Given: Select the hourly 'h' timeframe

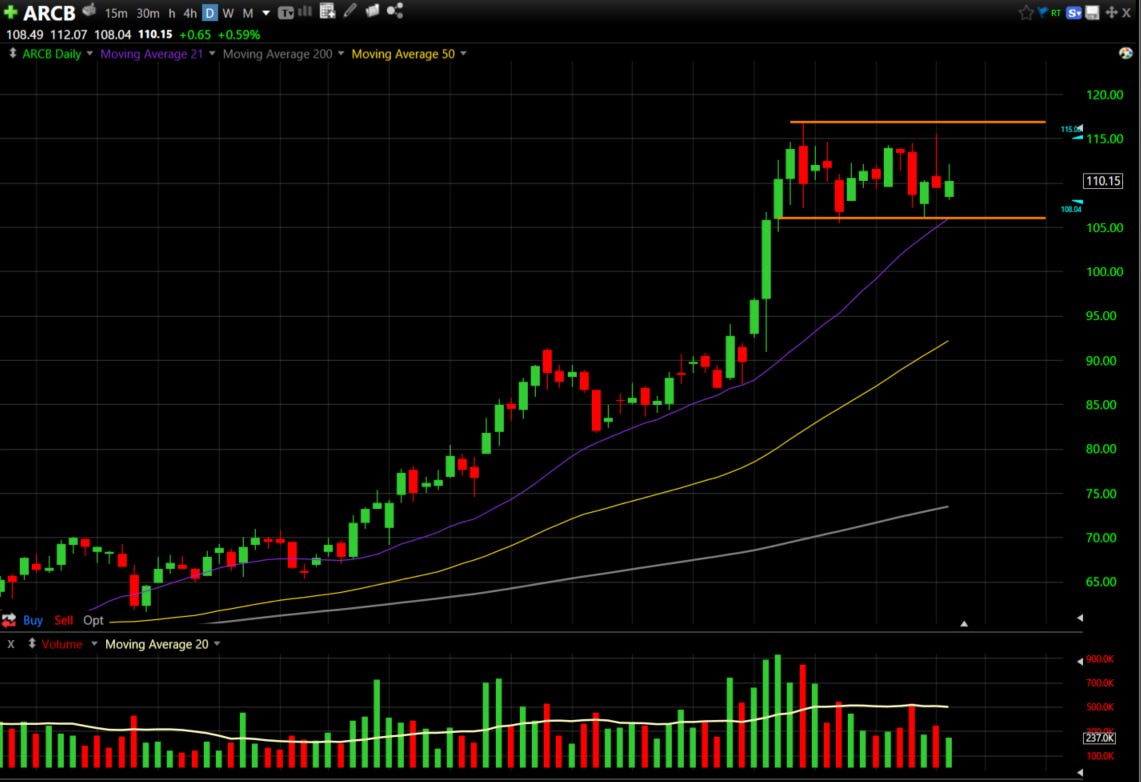Looking at the screenshot, I should click(172, 13).
